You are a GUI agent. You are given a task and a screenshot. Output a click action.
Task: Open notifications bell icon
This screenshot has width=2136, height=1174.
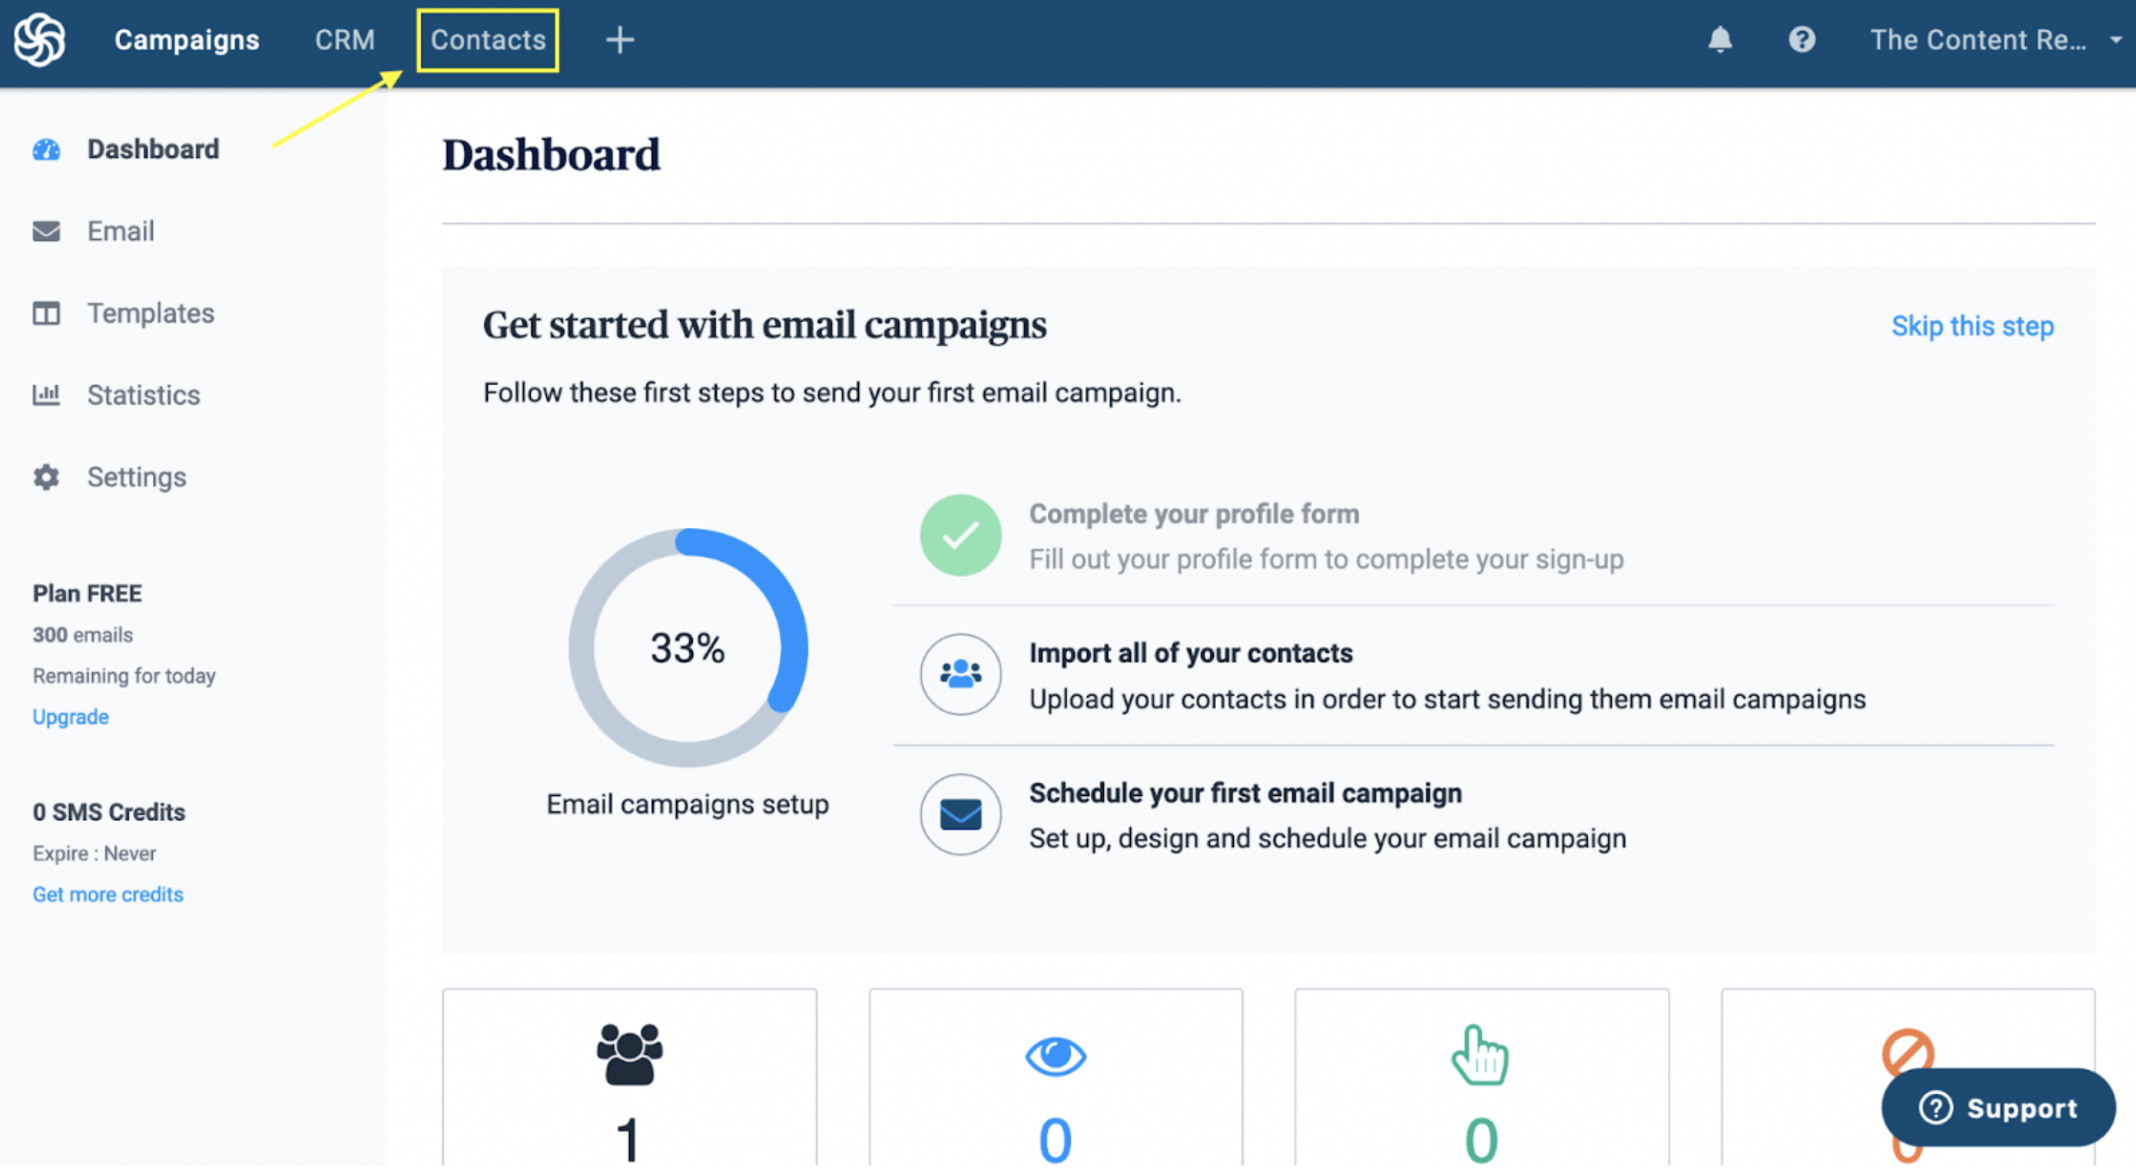coord(1720,40)
